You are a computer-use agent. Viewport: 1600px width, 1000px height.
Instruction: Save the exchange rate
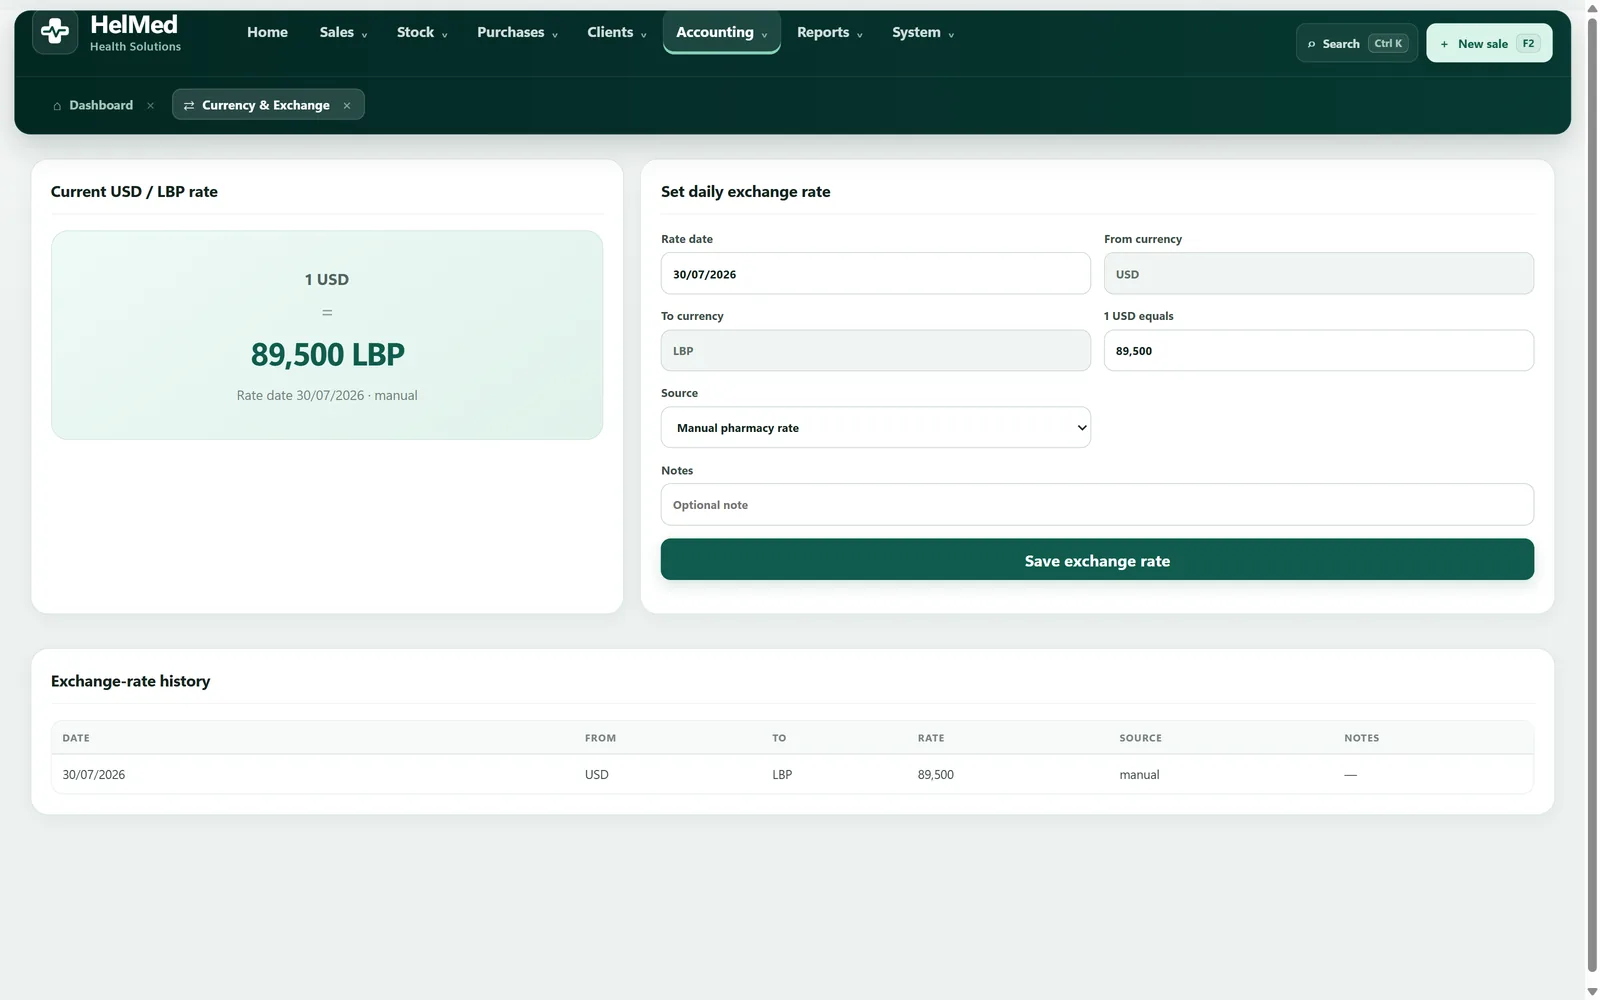coord(1097,560)
